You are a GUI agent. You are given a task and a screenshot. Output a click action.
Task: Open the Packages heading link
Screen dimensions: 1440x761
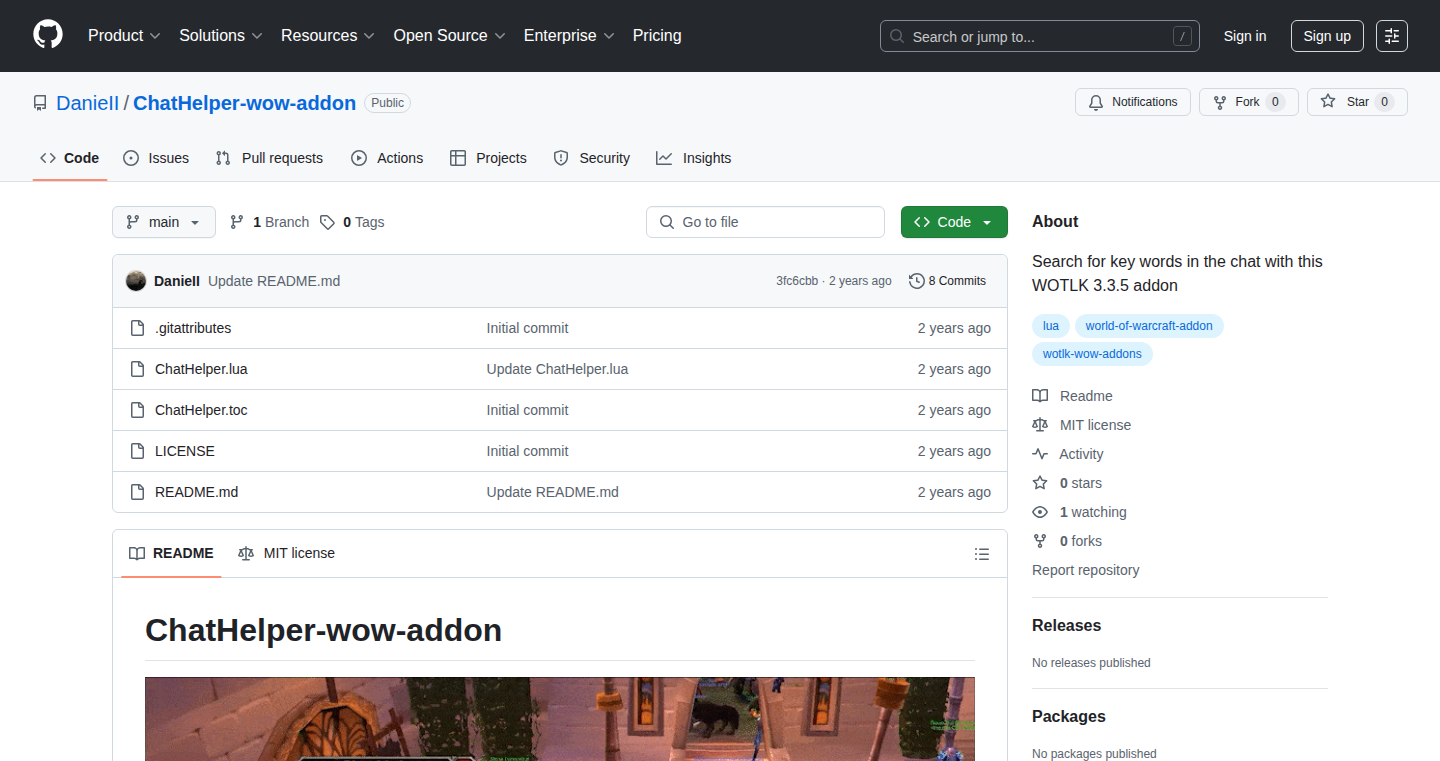click(1069, 716)
